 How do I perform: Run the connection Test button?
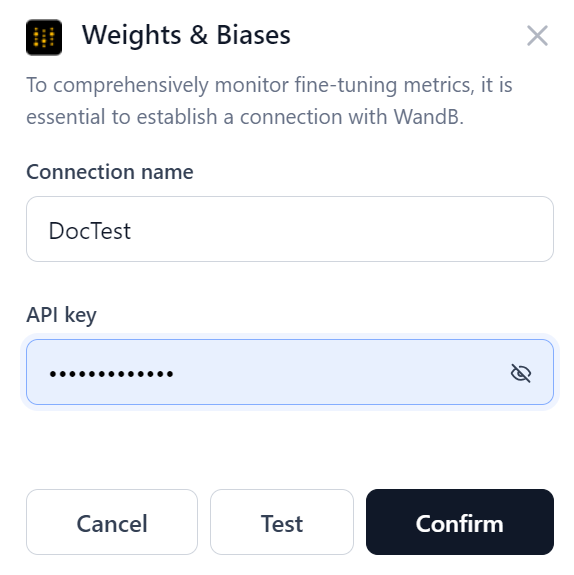(282, 522)
